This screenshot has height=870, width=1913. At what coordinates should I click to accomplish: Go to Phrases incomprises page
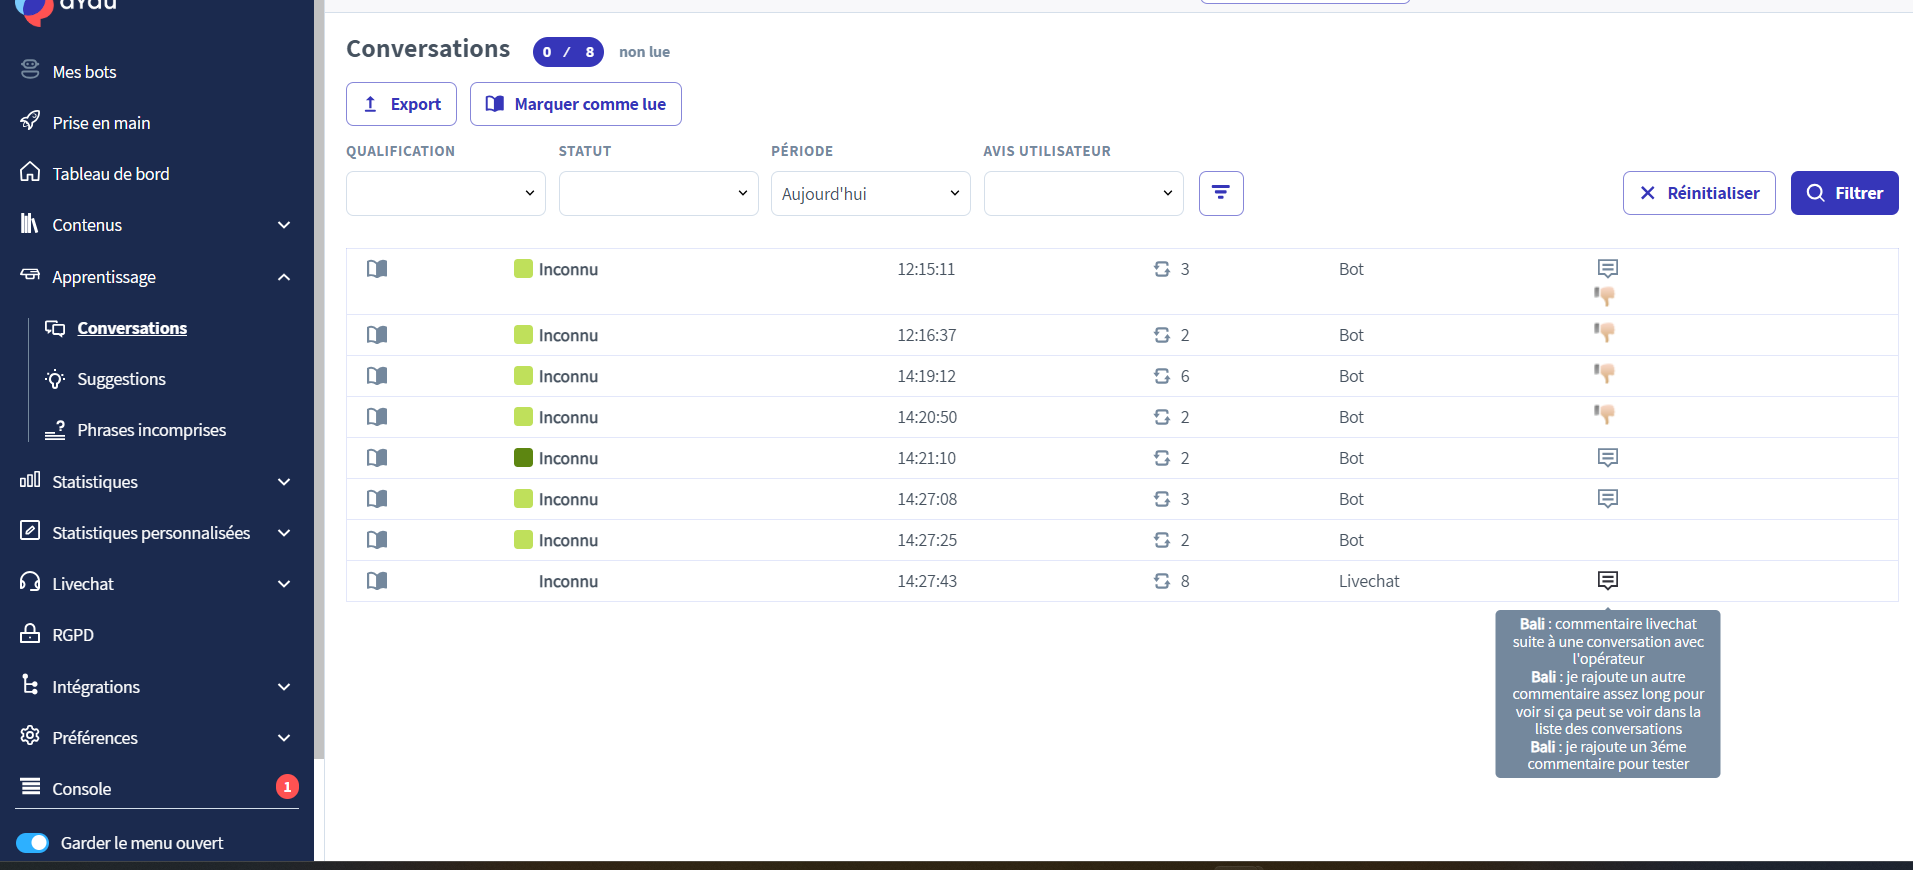tap(151, 430)
